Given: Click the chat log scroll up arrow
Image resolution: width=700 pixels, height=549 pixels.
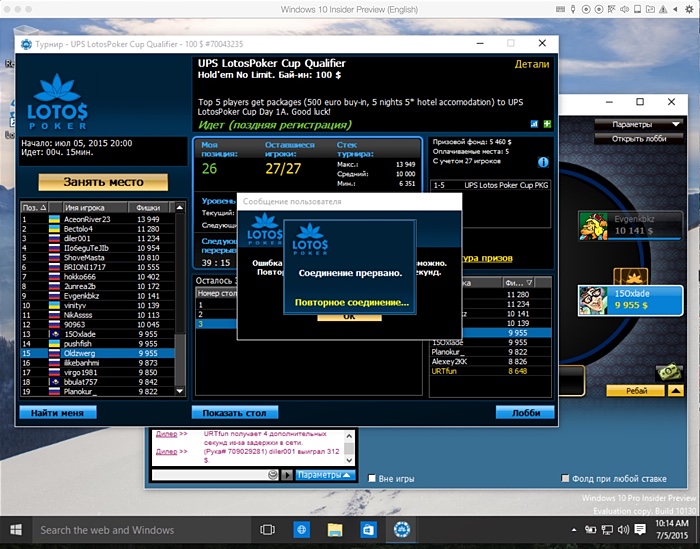Looking at the screenshot, I should [349, 436].
